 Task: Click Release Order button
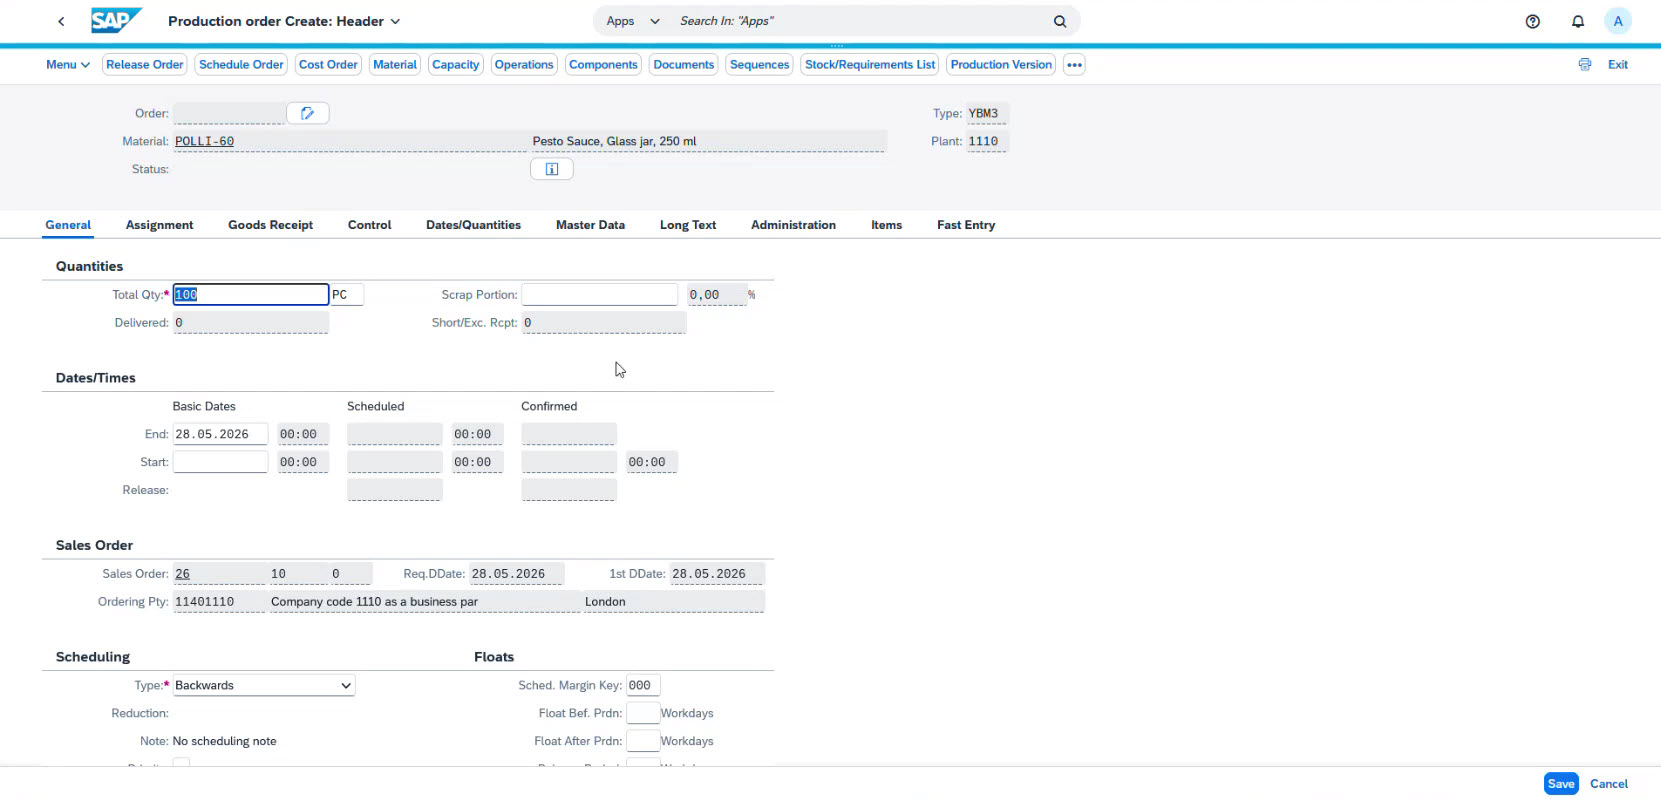[145, 65]
